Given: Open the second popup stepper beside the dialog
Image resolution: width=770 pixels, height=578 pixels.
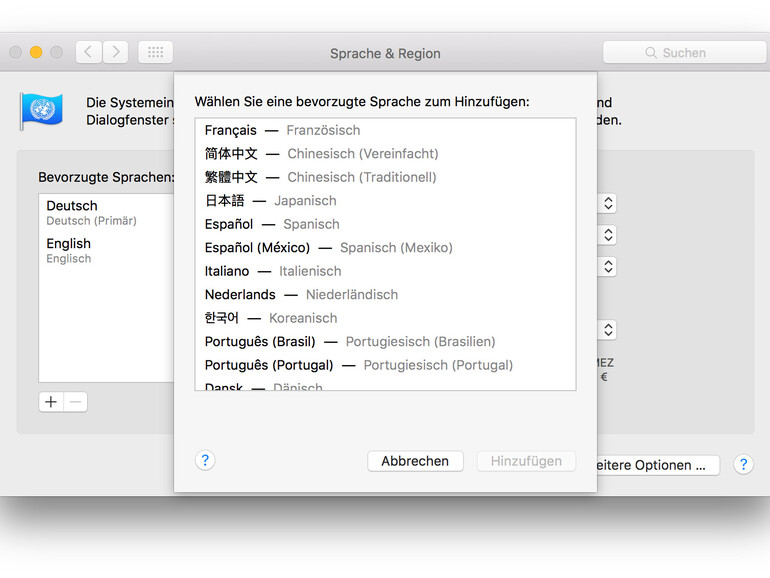Looking at the screenshot, I should tap(608, 235).
